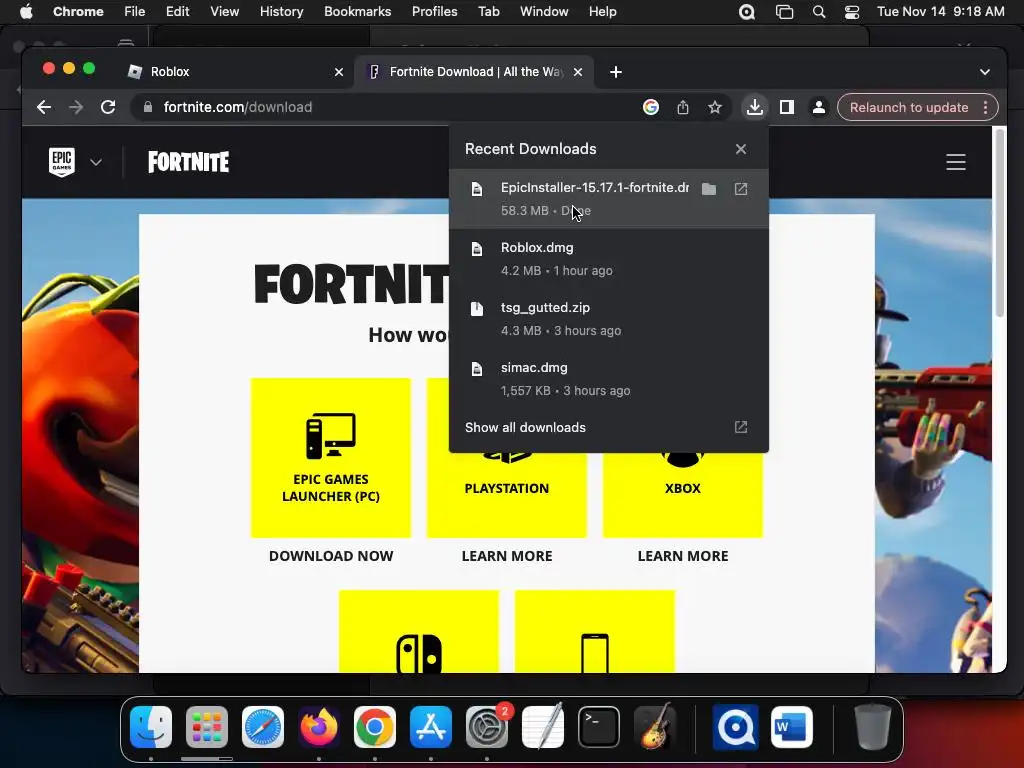Screen dimensions: 1024x768
Task: Open the EpicInstaller-15.17.1-fortnite download entry
Action: (x=609, y=199)
